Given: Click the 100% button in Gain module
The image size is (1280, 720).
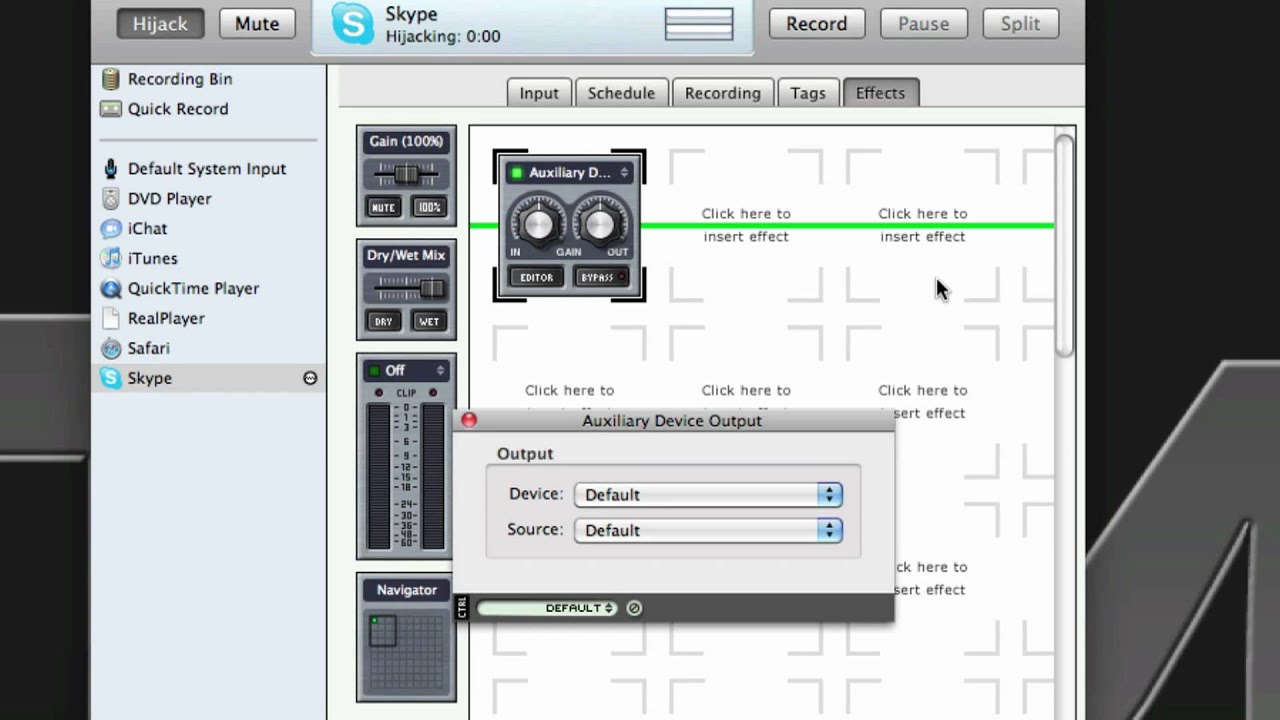Looking at the screenshot, I should pos(429,208).
